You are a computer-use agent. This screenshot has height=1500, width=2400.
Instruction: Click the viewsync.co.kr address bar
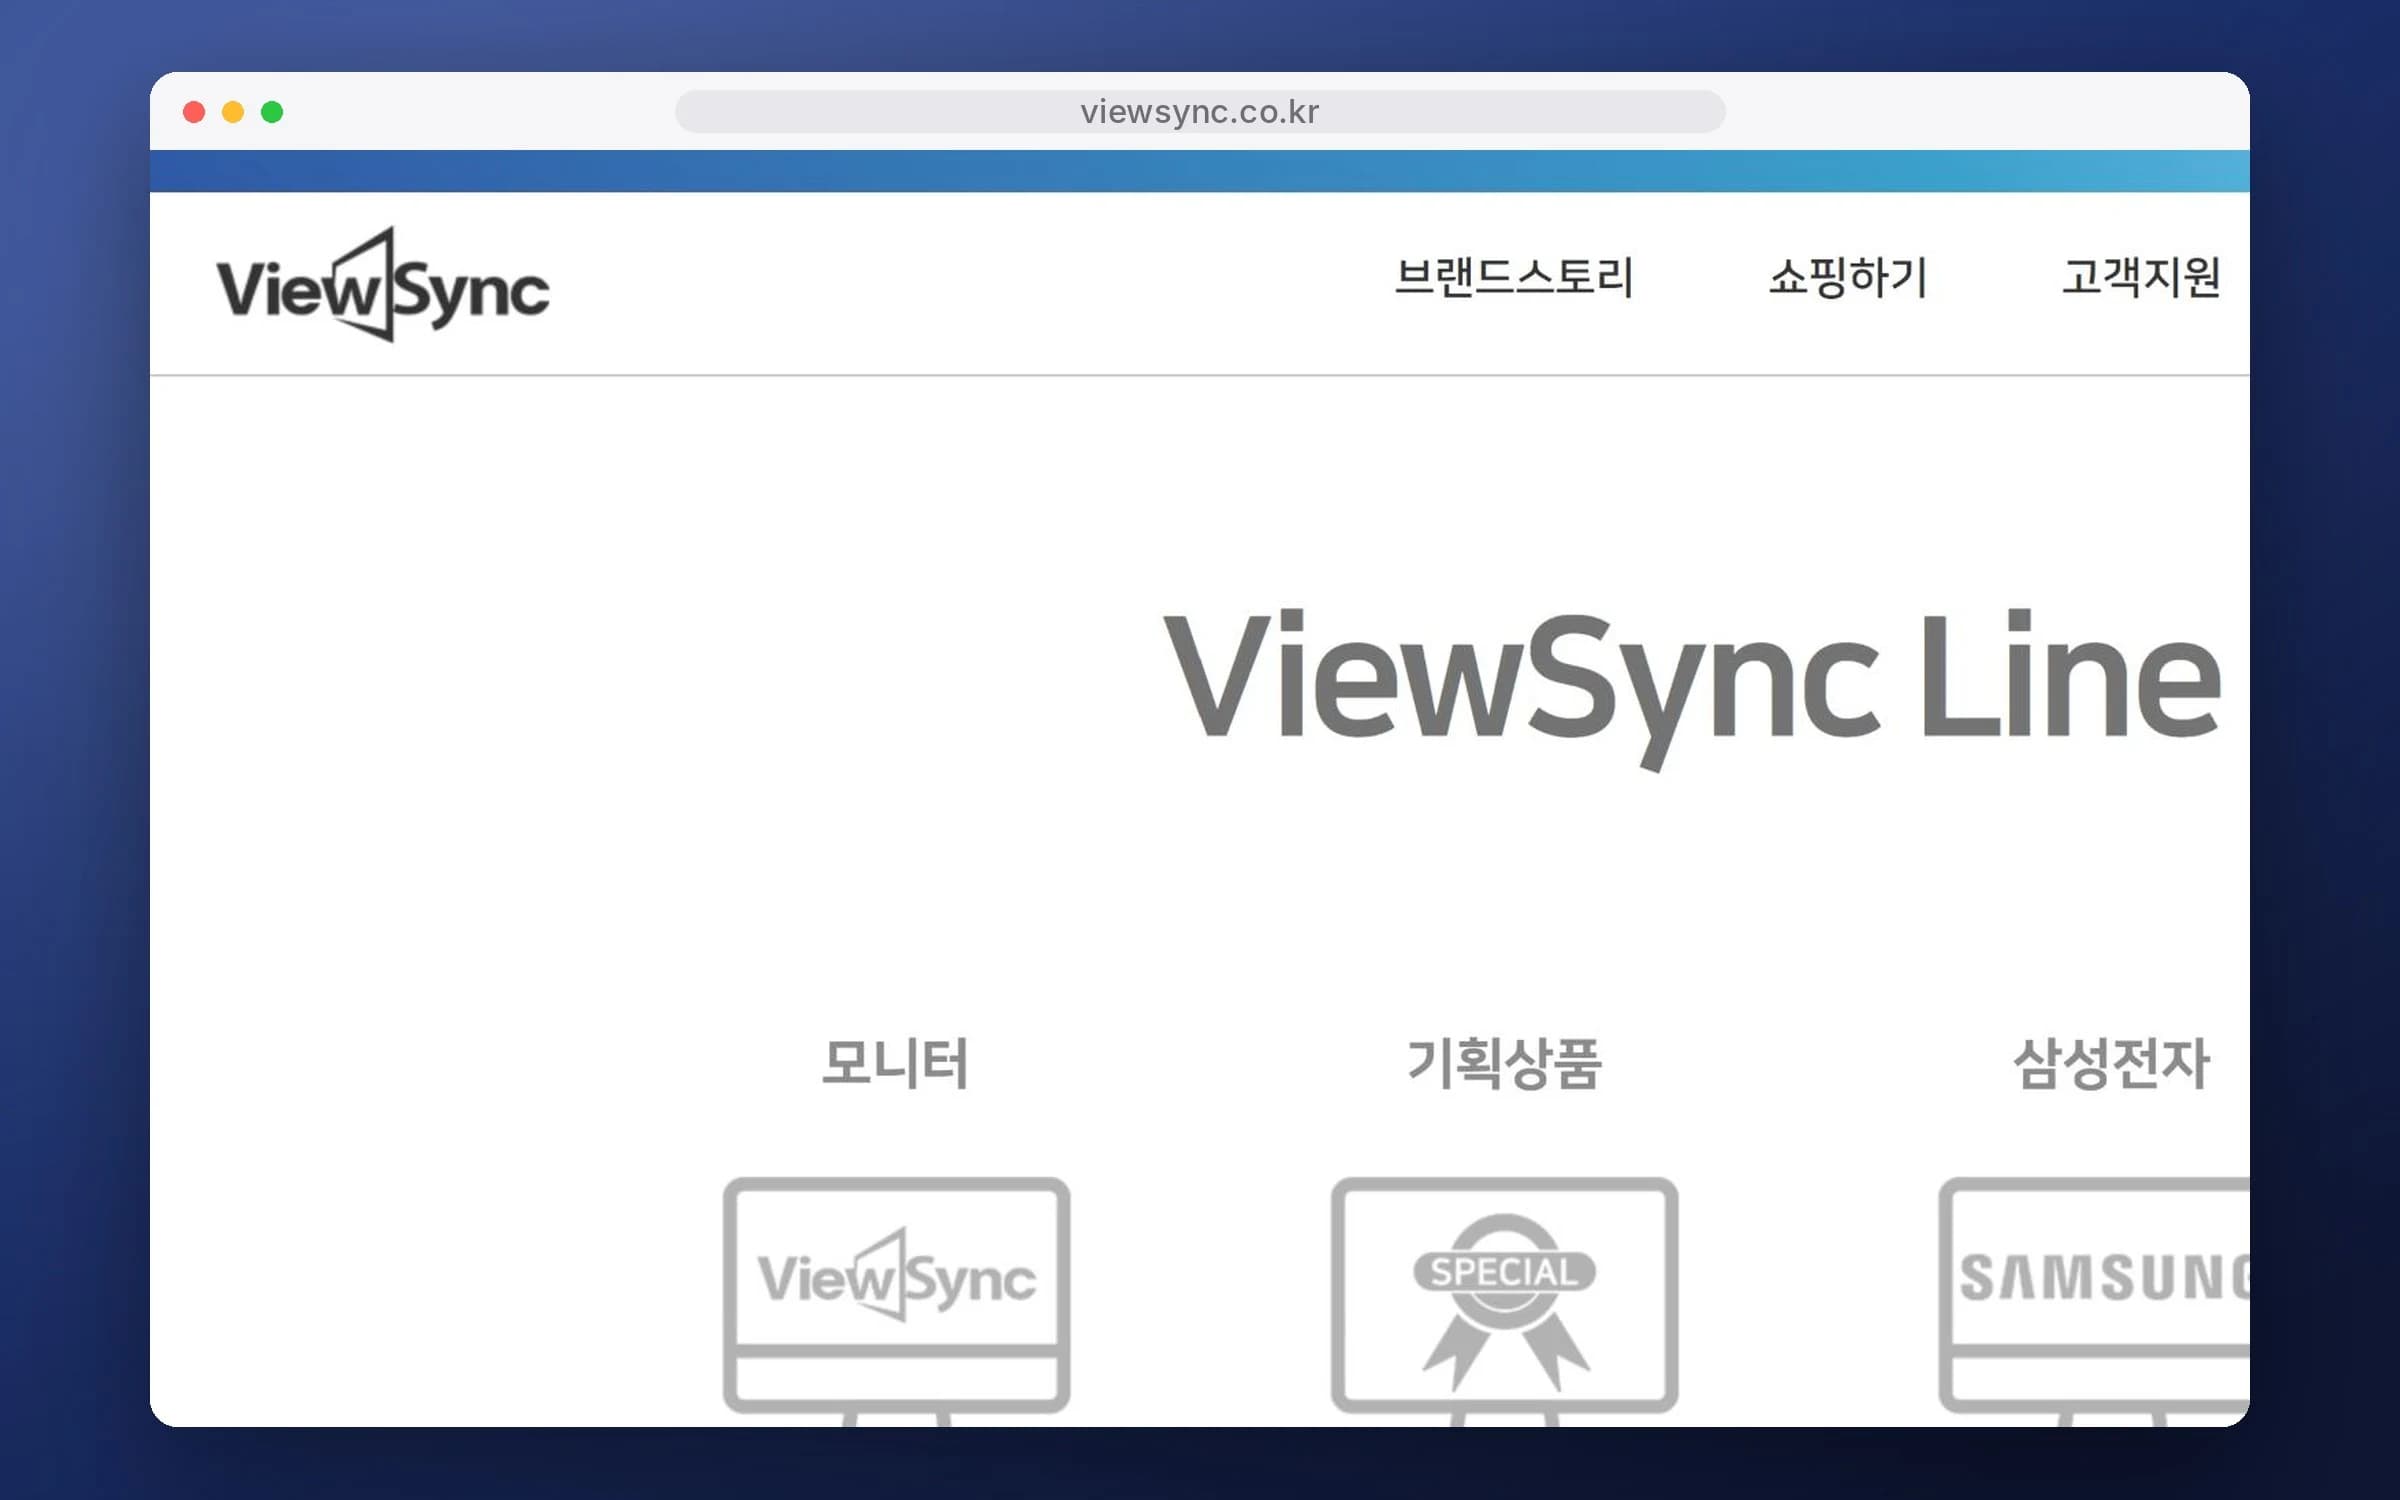(x=1200, y=112)
